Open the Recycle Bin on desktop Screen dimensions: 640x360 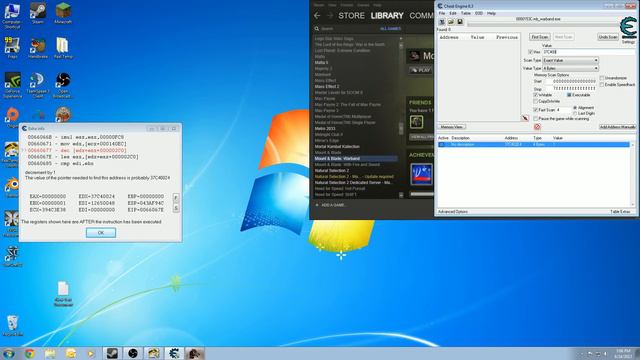coord(12,325)
